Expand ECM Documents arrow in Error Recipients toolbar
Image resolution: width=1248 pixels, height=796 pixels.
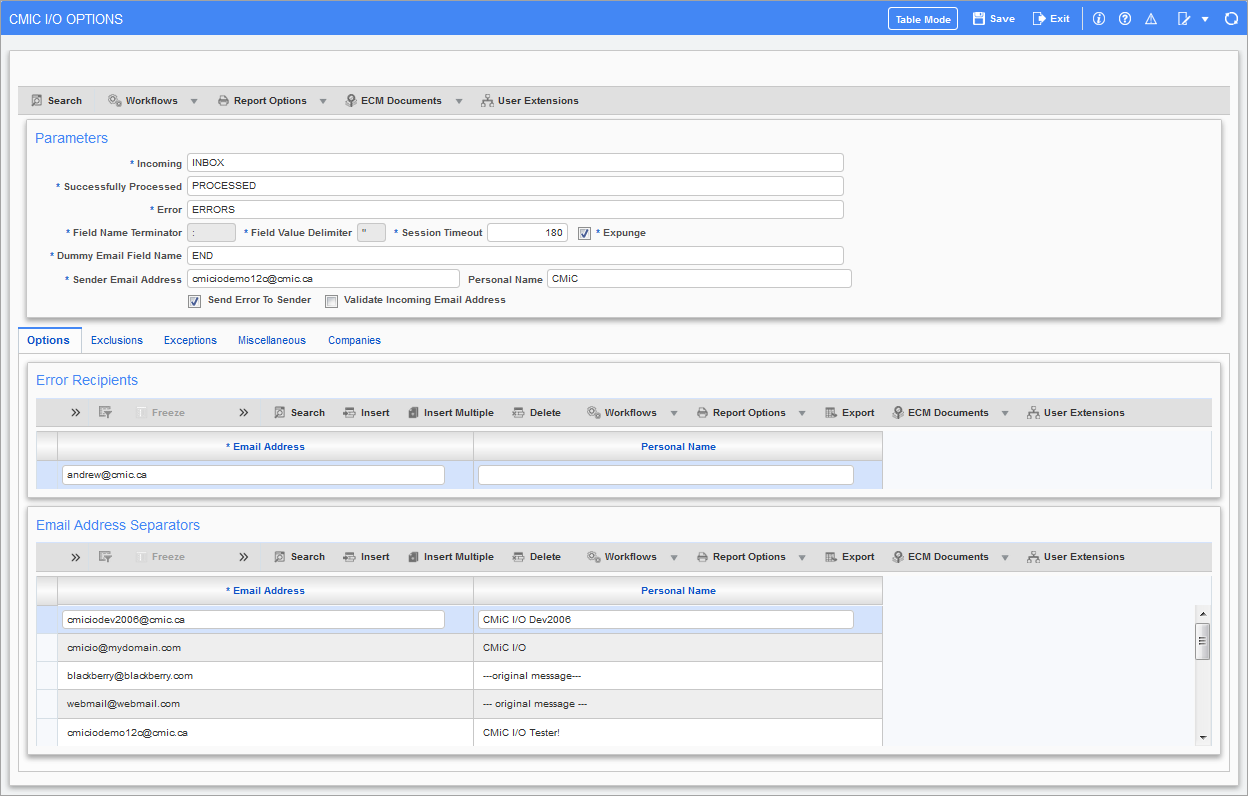1005,413
